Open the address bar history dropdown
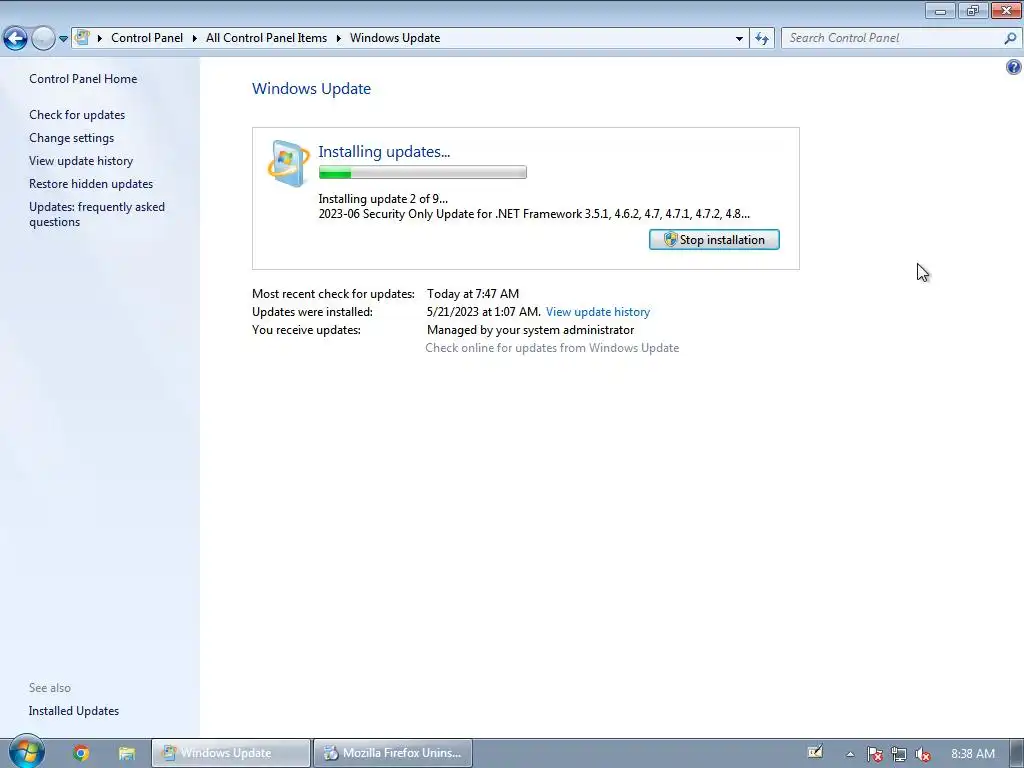The width and height of the screenshot is (1024, 768). [739, 39]
